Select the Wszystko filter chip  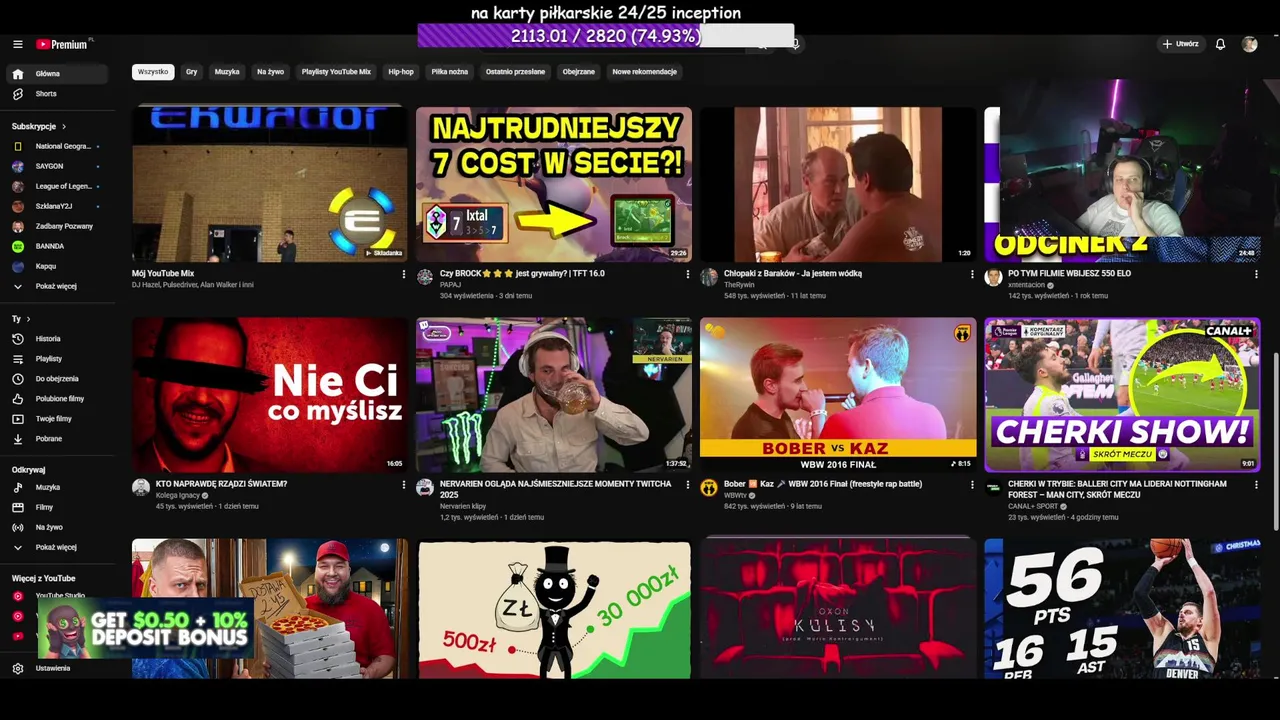coord(153,72)
